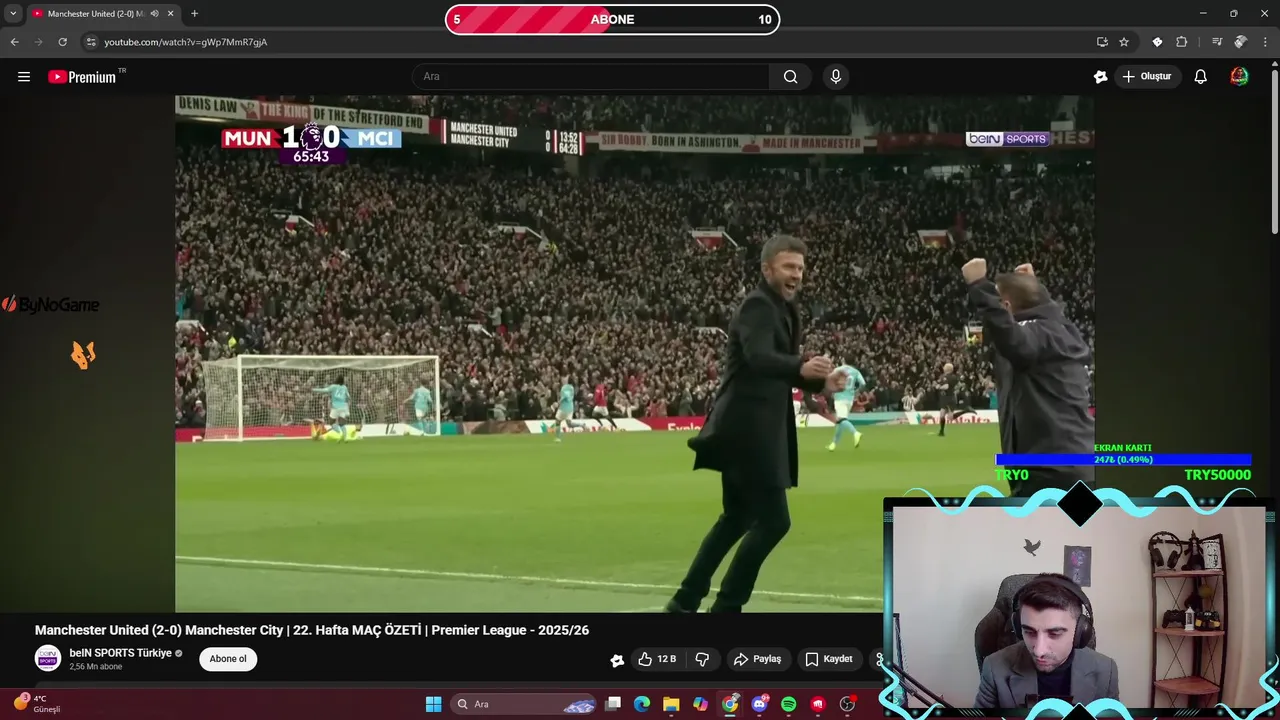1280x720 pixels.
Task: Select the Manchester United (2-0) tab
Action: tap(103, 14)
